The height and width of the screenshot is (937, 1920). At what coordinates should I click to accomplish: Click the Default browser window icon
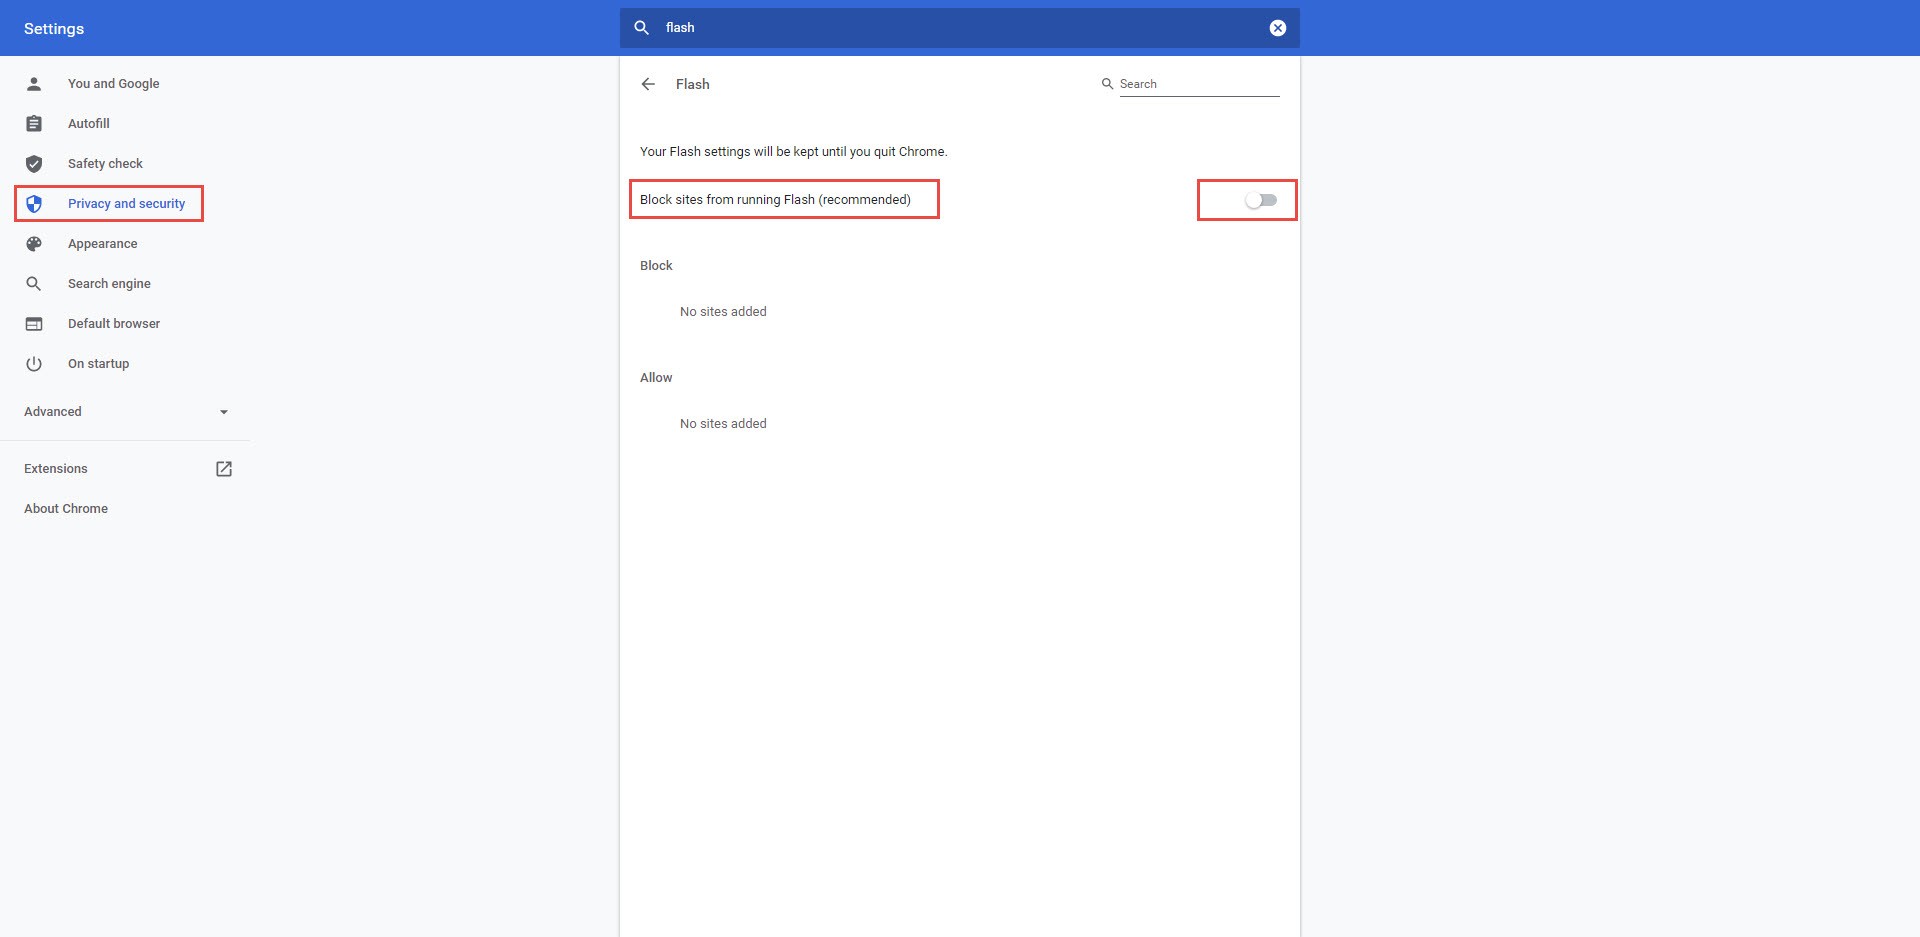34,324
